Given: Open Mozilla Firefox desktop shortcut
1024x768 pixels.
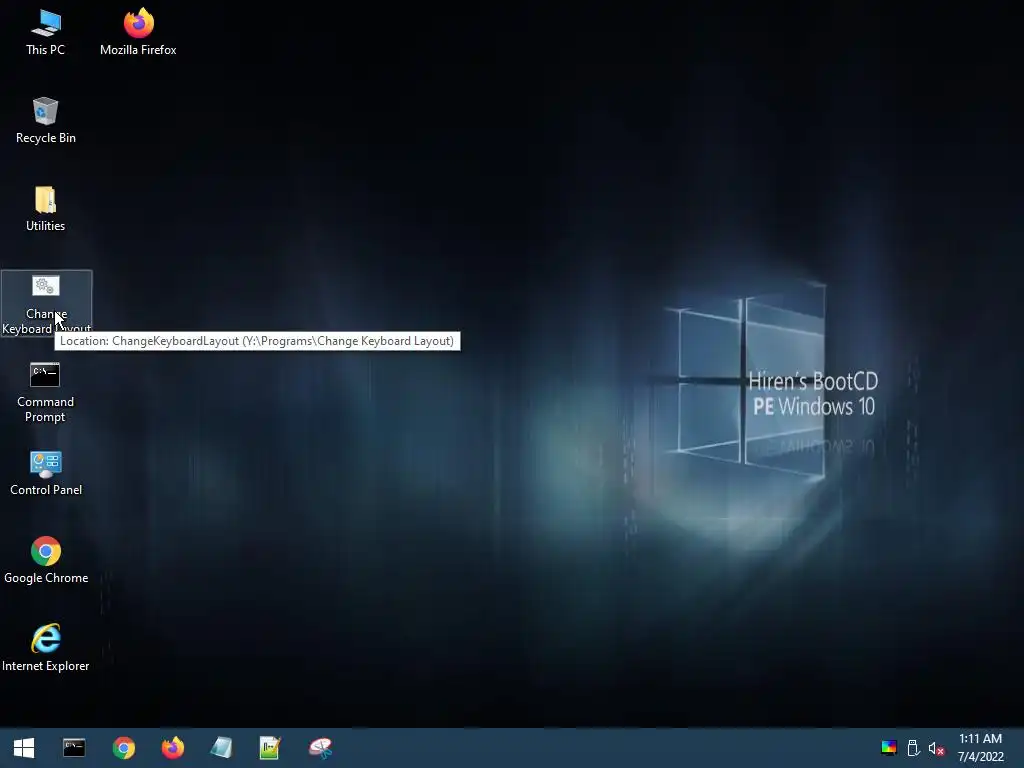Looking at the screenshot, I should click(138, 33).
